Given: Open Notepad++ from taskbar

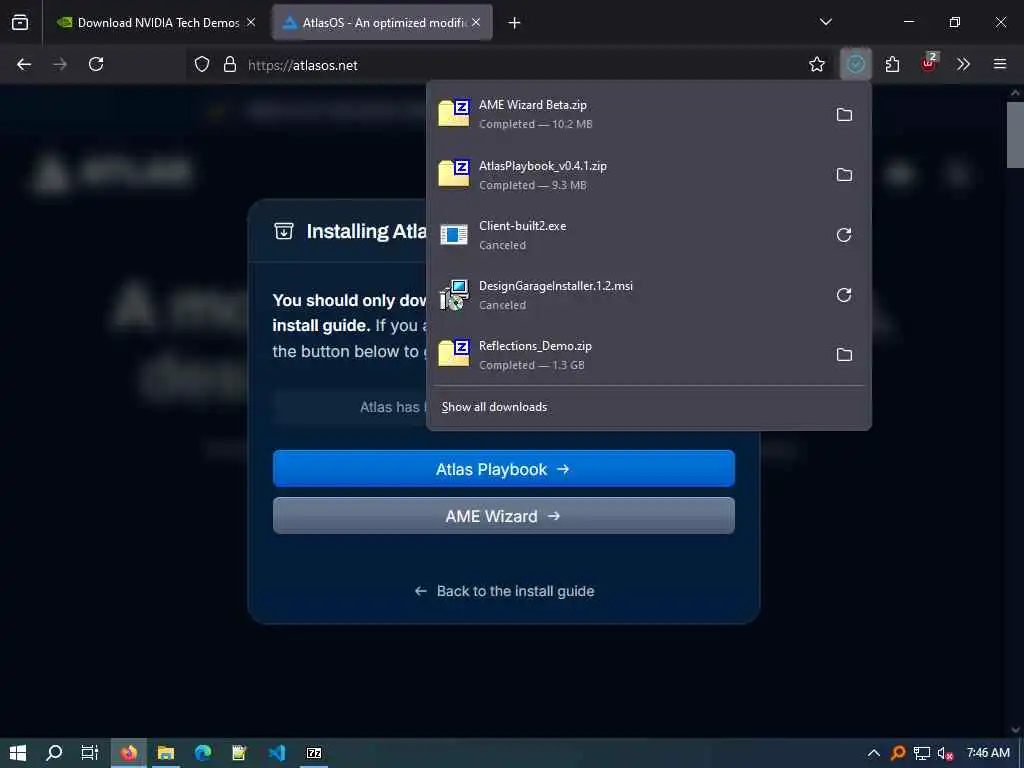Looking at the screenshot, I should 240,753.
